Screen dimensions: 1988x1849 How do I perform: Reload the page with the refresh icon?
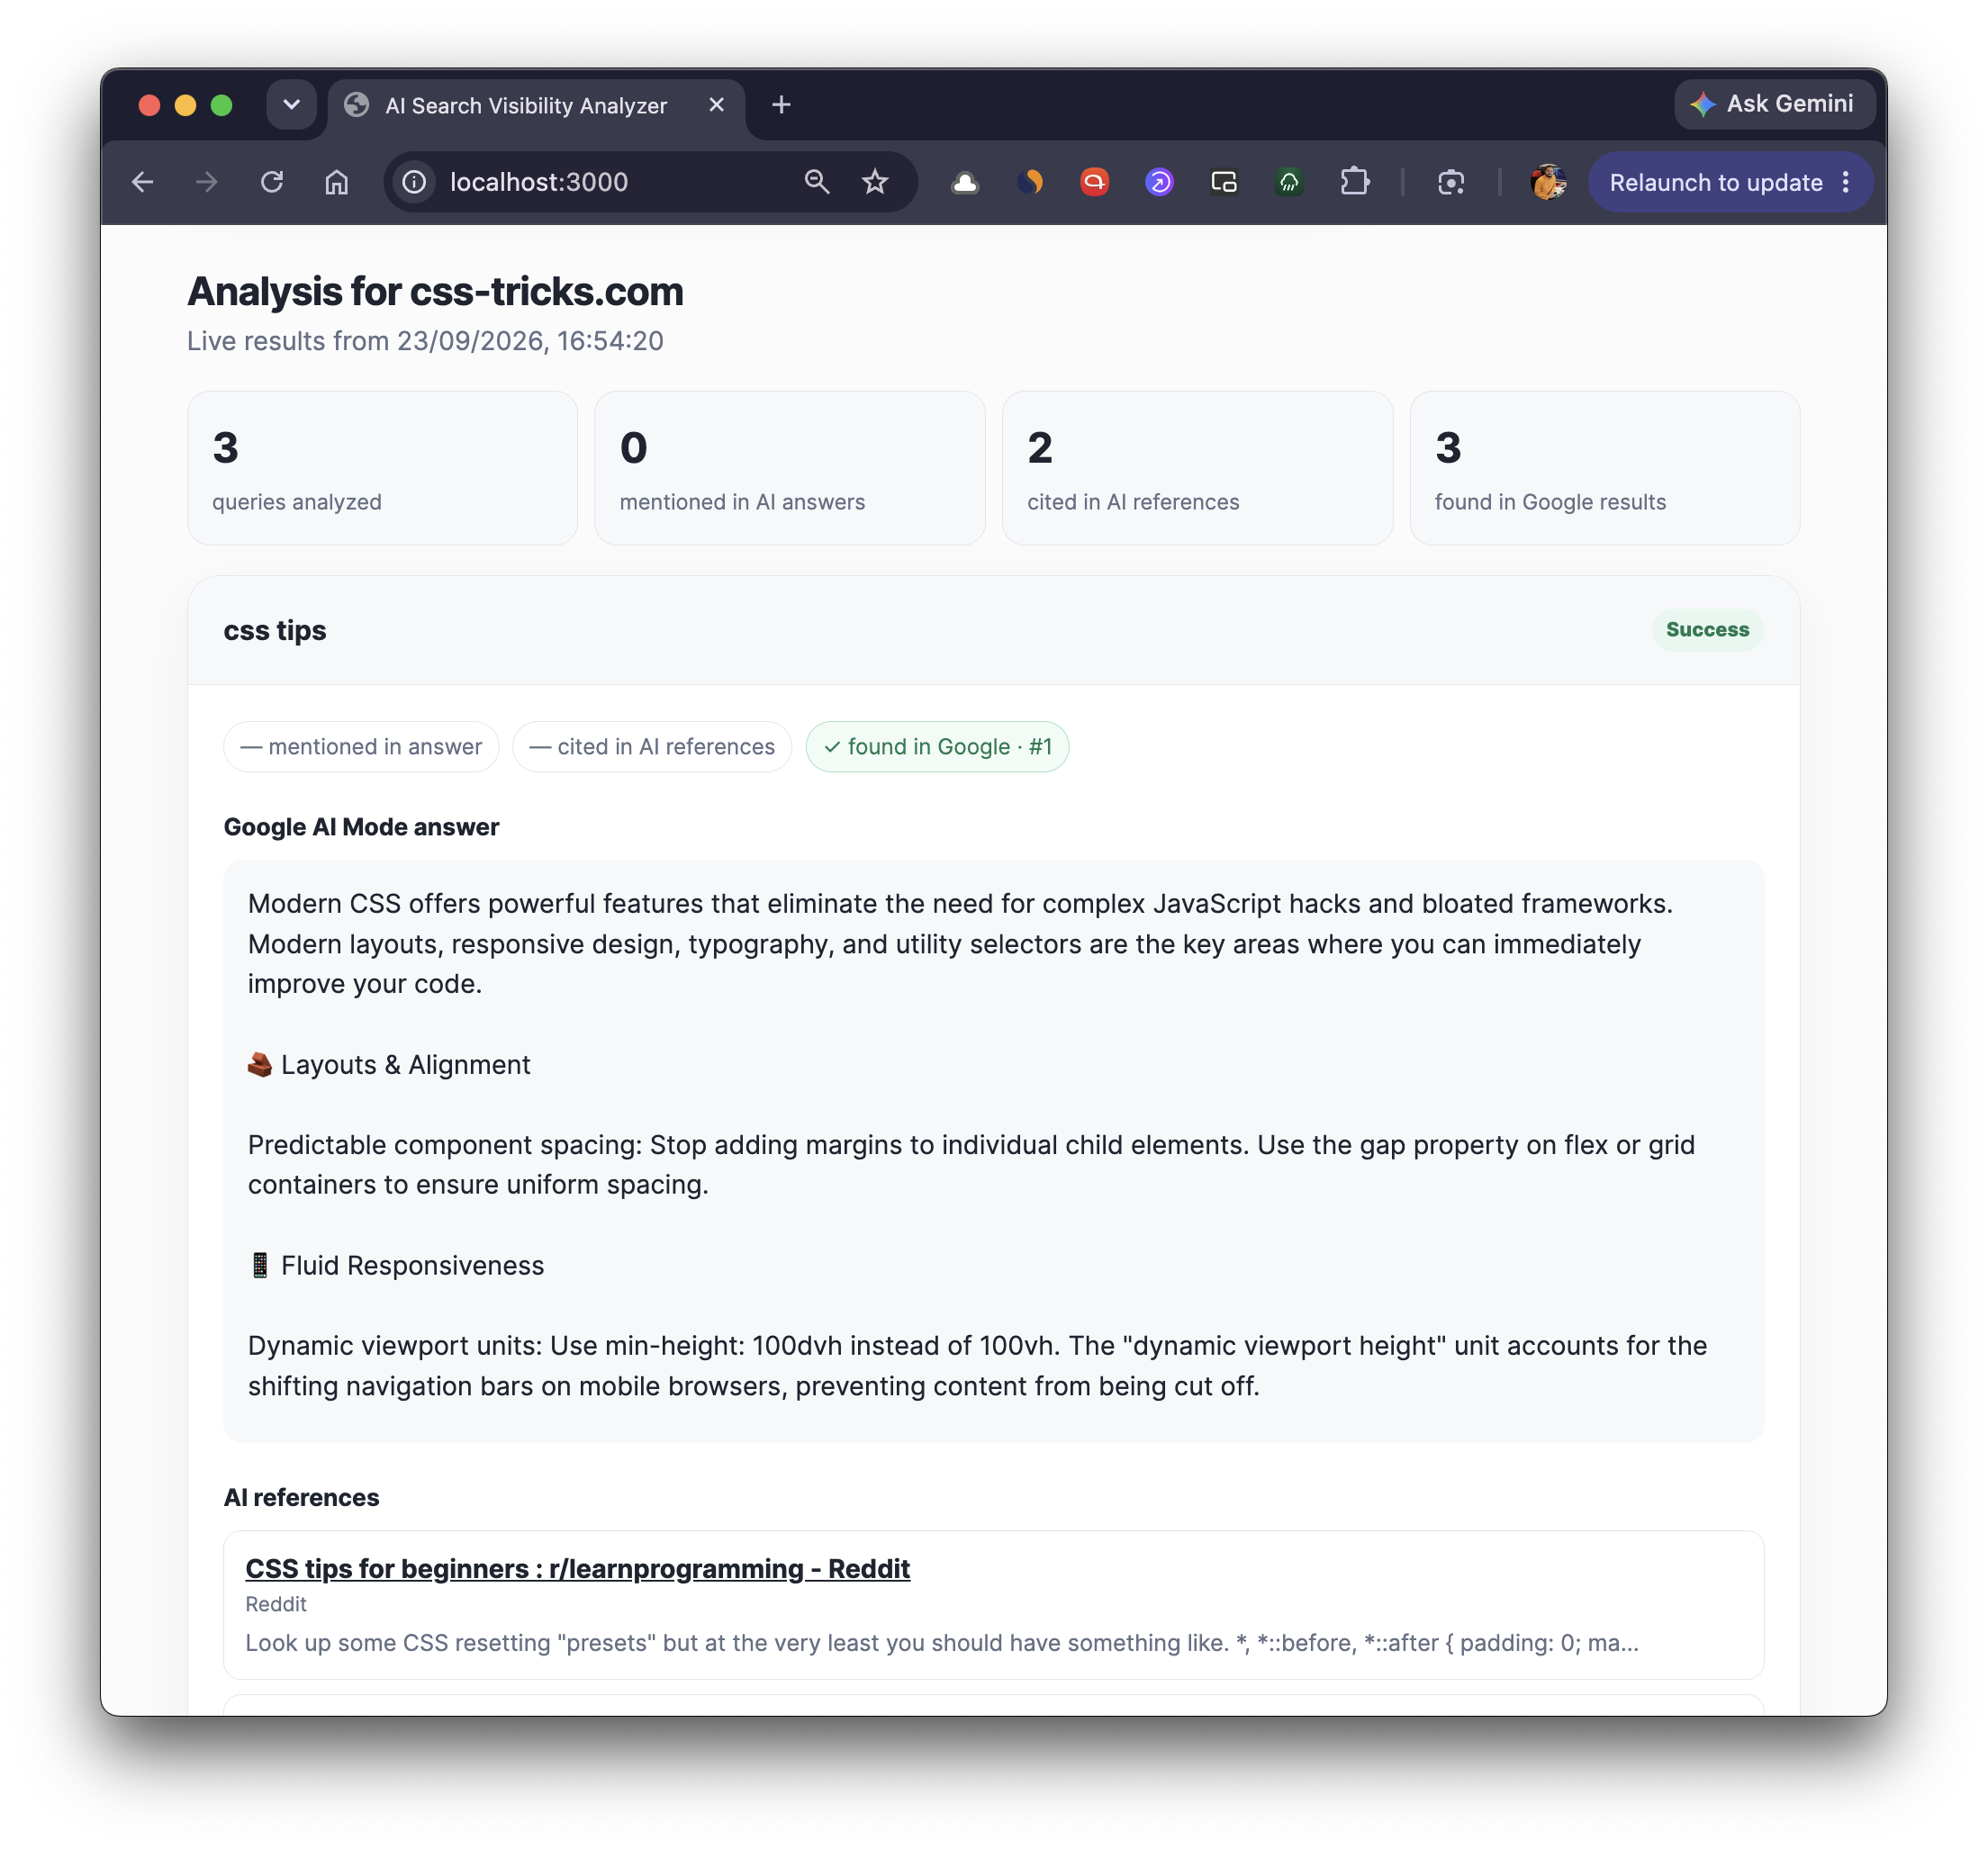pos(272,182)
